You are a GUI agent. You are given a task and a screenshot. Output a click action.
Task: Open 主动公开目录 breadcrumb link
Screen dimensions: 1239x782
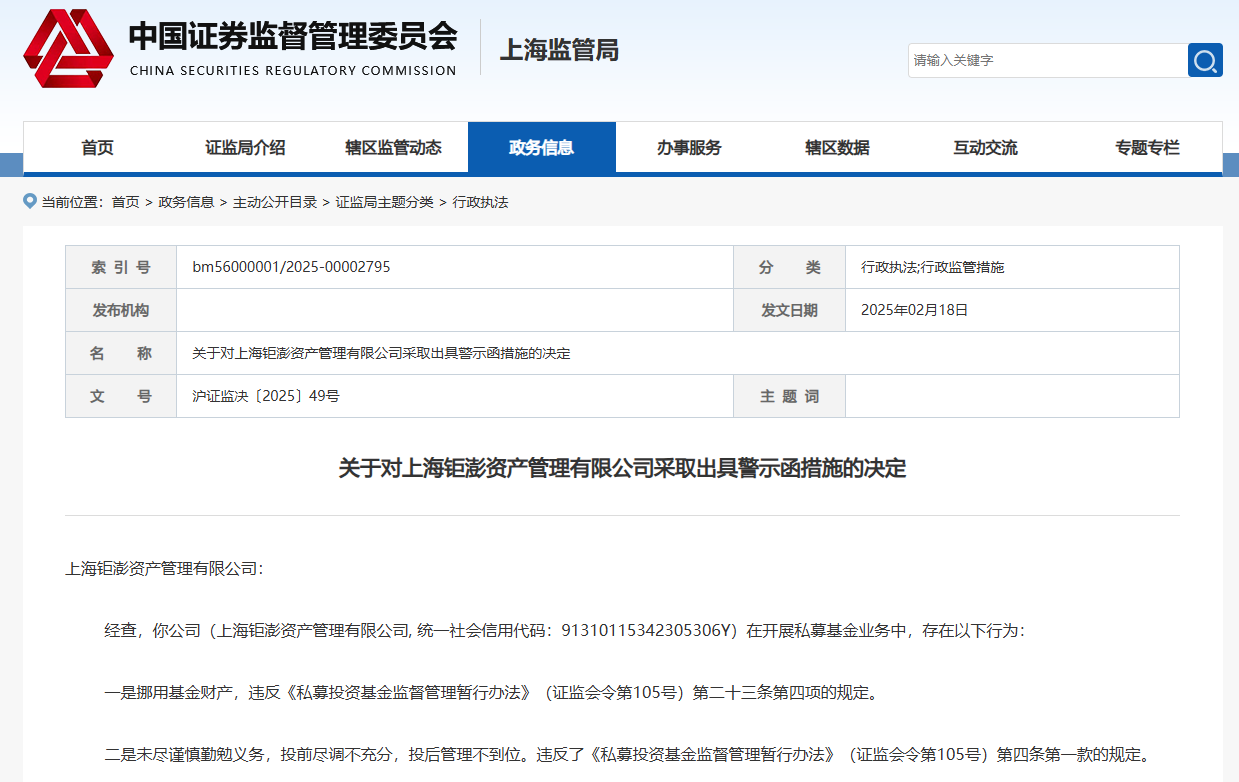point(274,202)
